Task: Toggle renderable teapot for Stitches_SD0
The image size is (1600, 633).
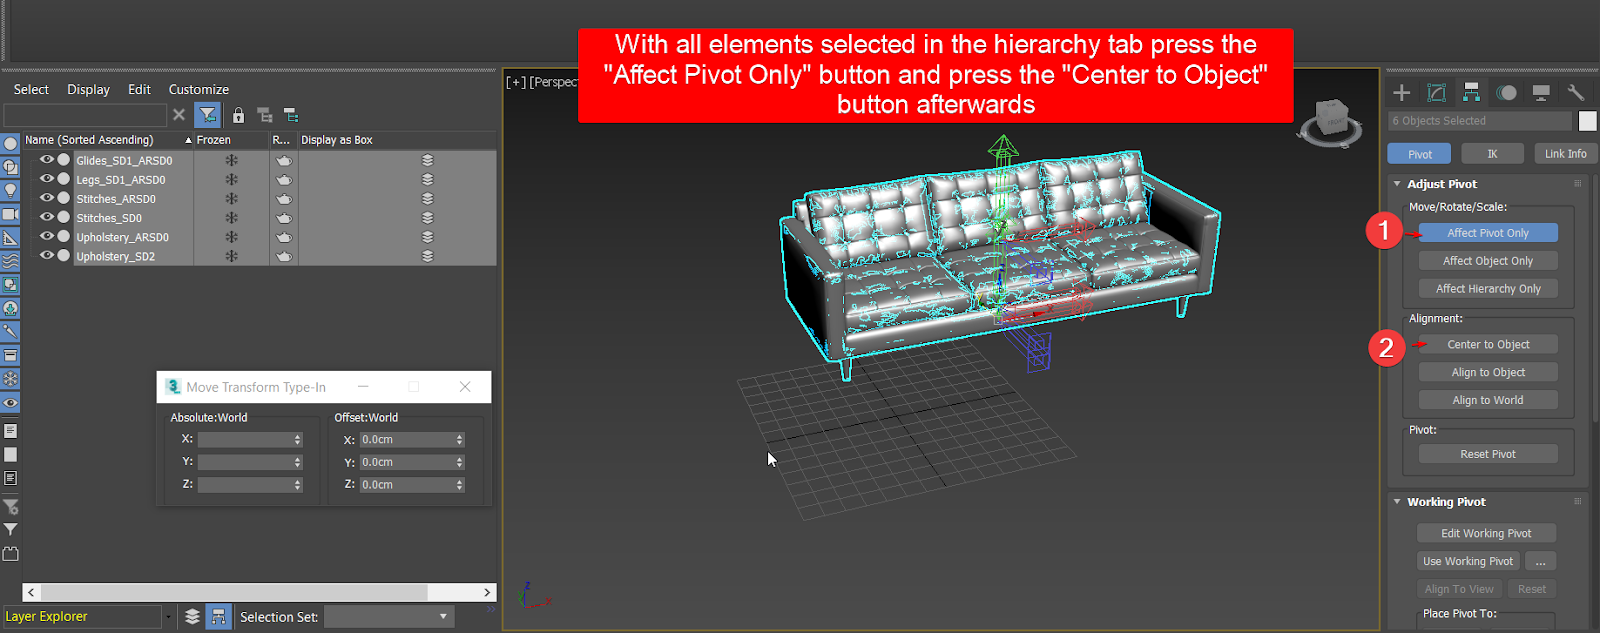Action: 284,218
